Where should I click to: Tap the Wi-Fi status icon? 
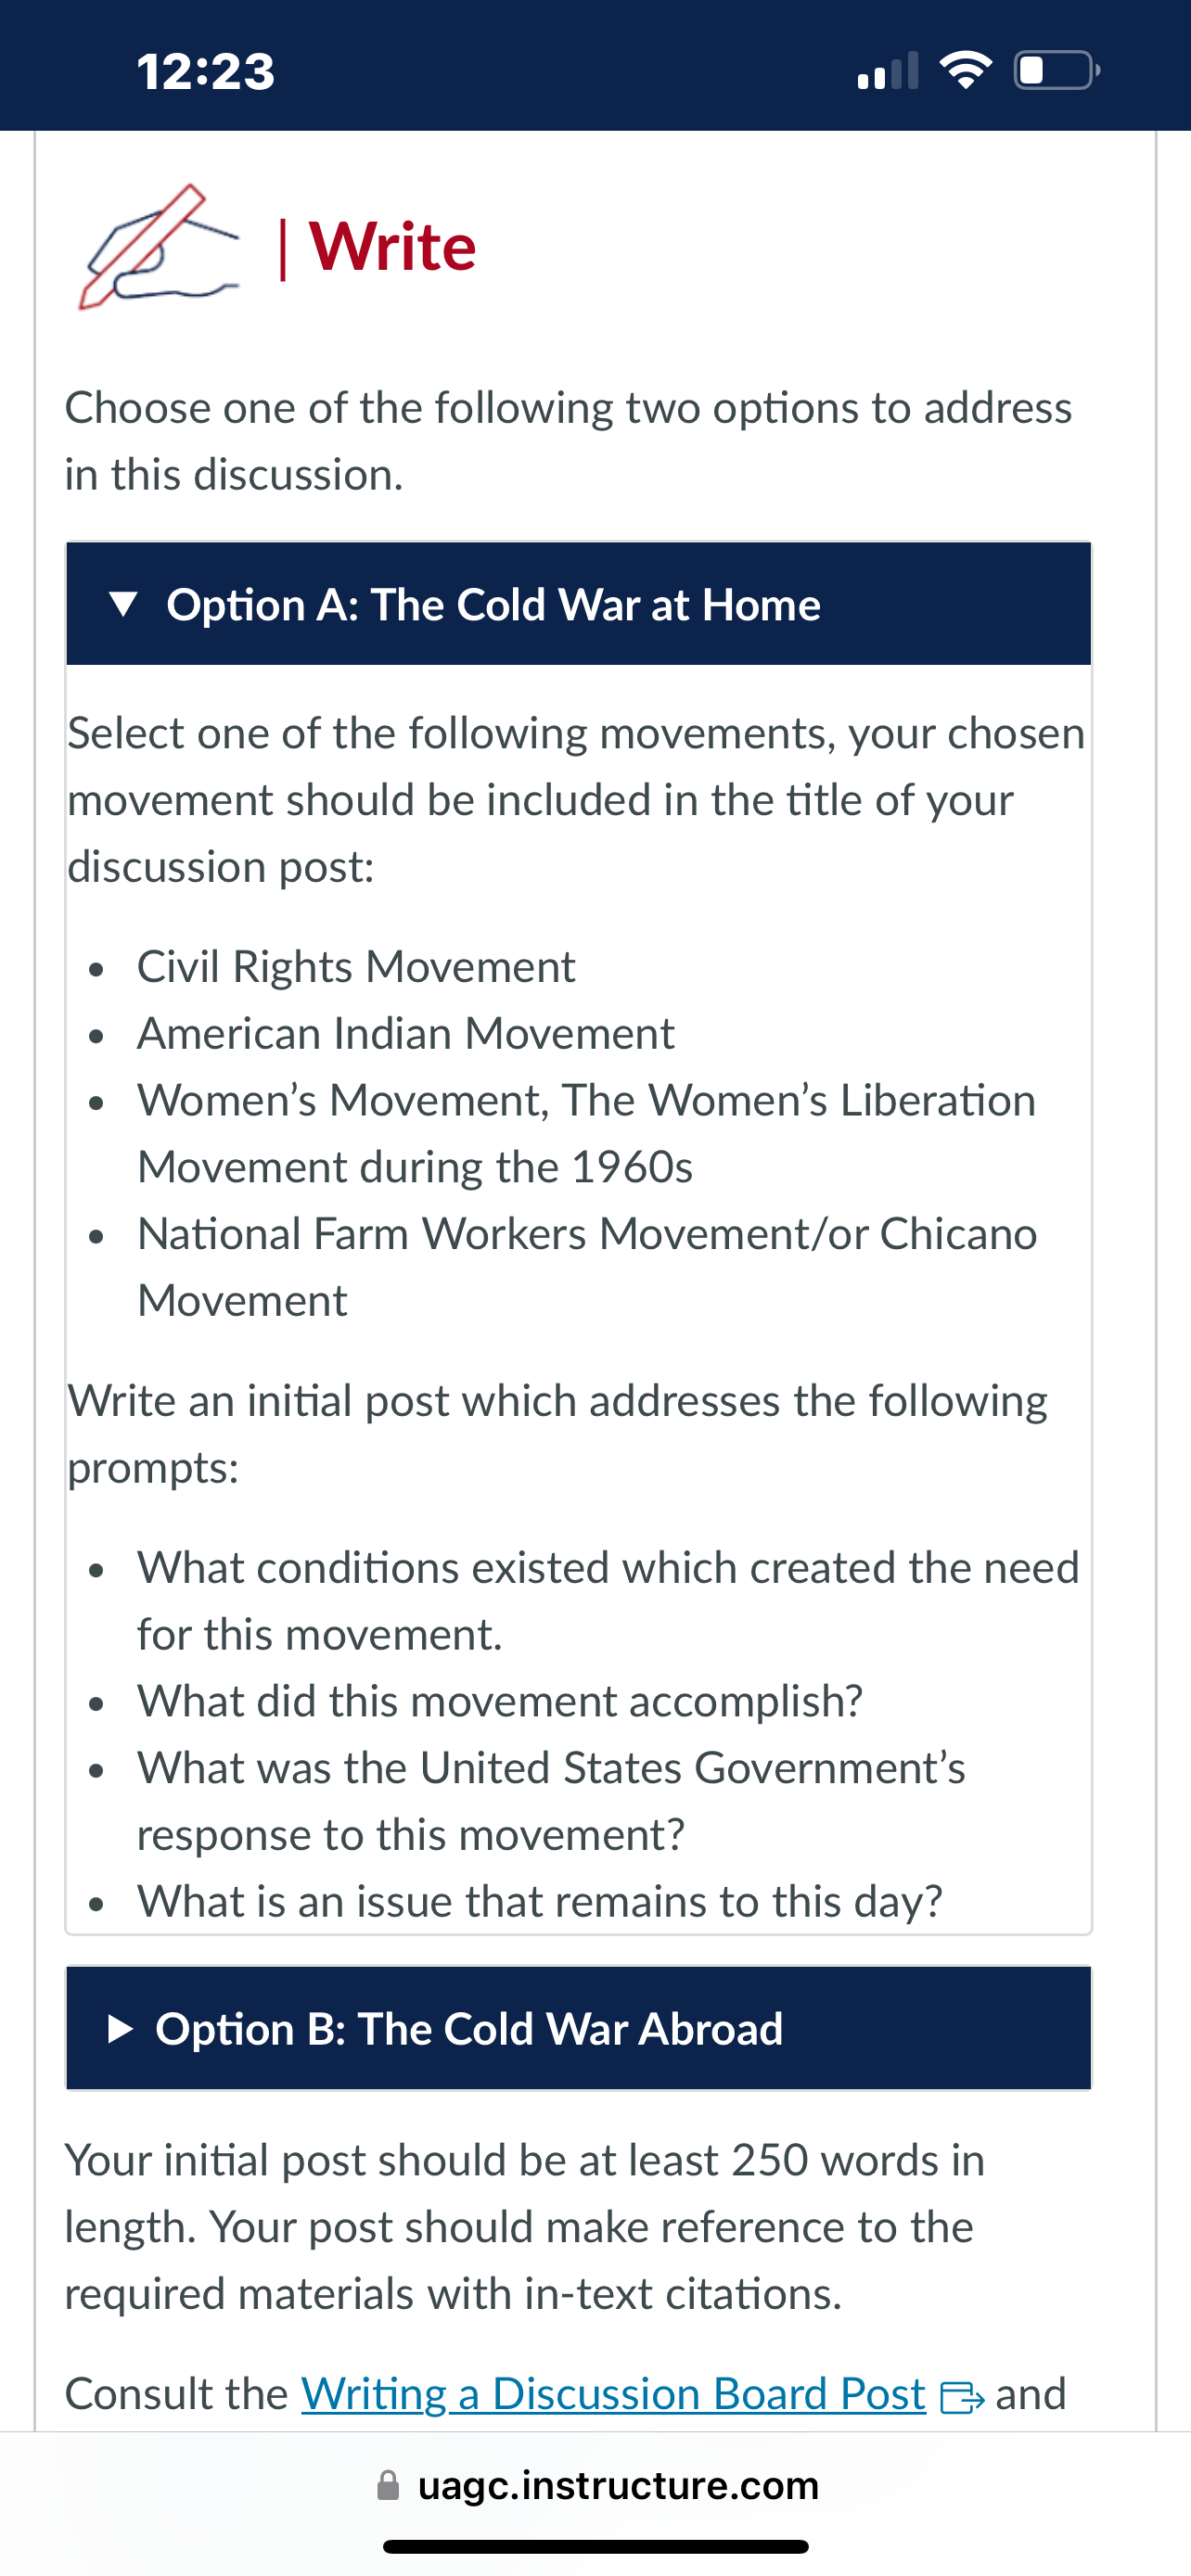(965, 70)
